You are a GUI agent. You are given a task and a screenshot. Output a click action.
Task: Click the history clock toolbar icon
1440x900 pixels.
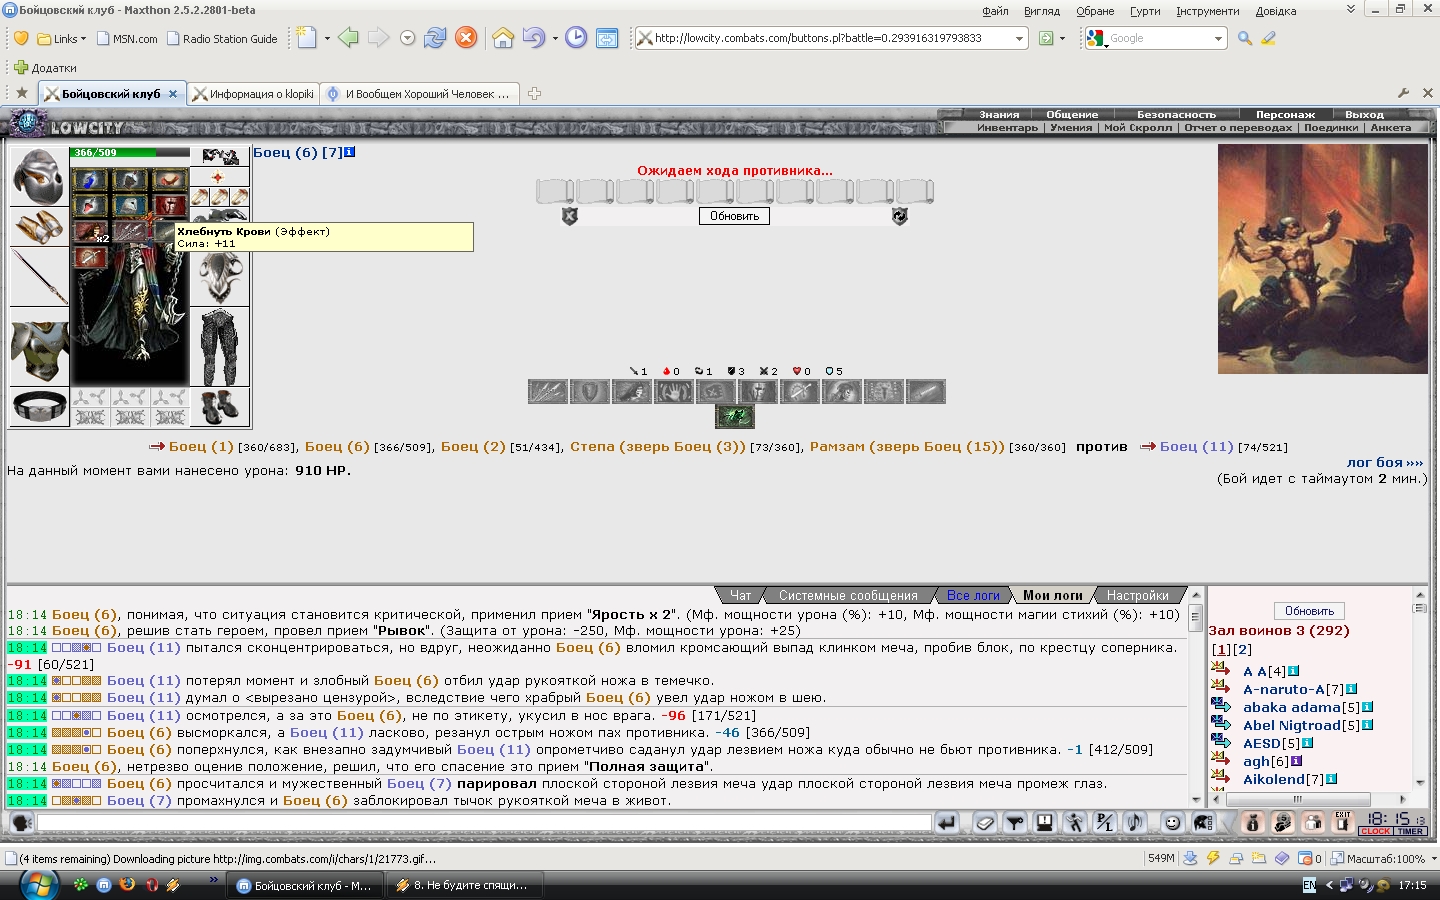[576, 38]
